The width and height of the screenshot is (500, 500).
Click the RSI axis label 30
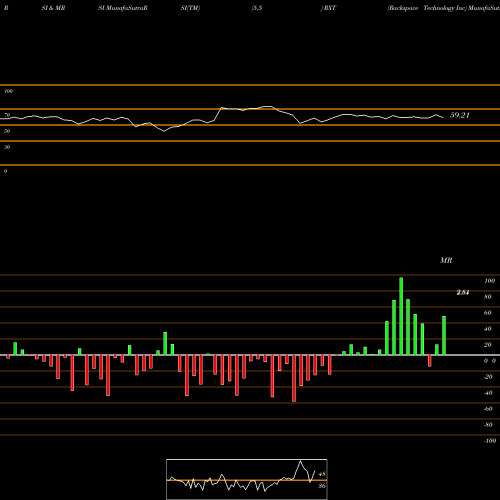7,147
